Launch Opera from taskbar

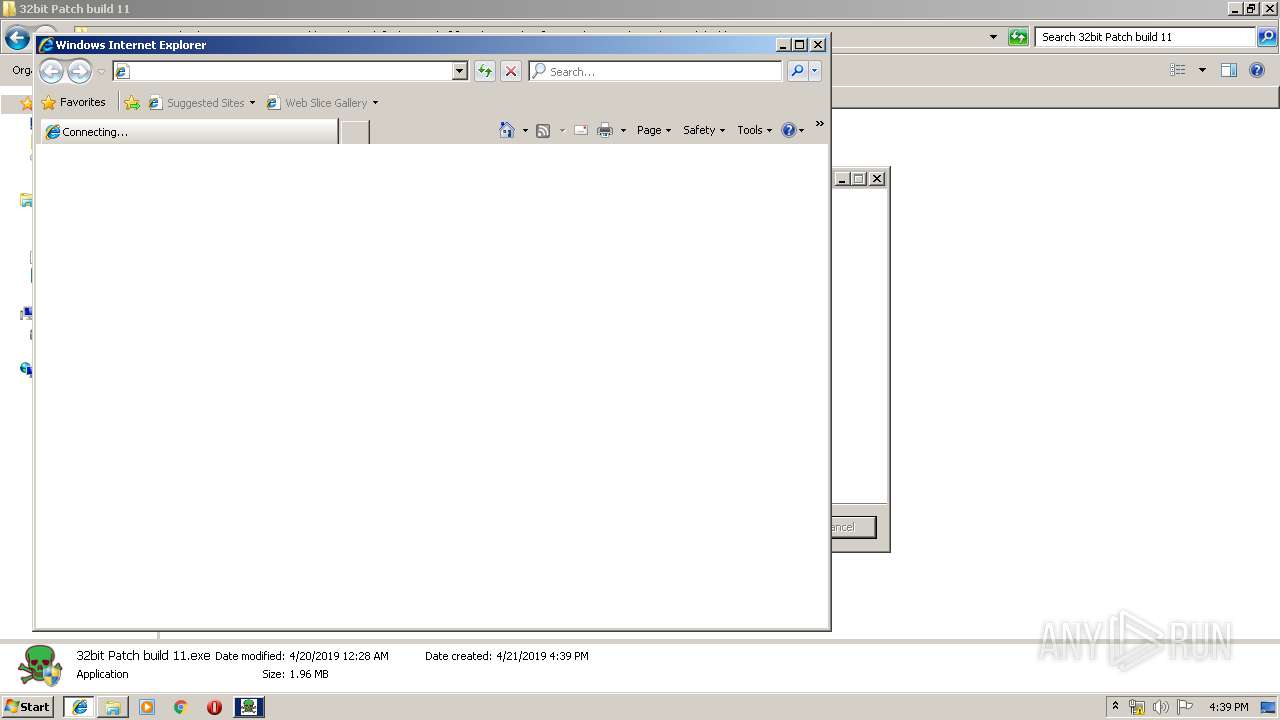coord(214,707)
